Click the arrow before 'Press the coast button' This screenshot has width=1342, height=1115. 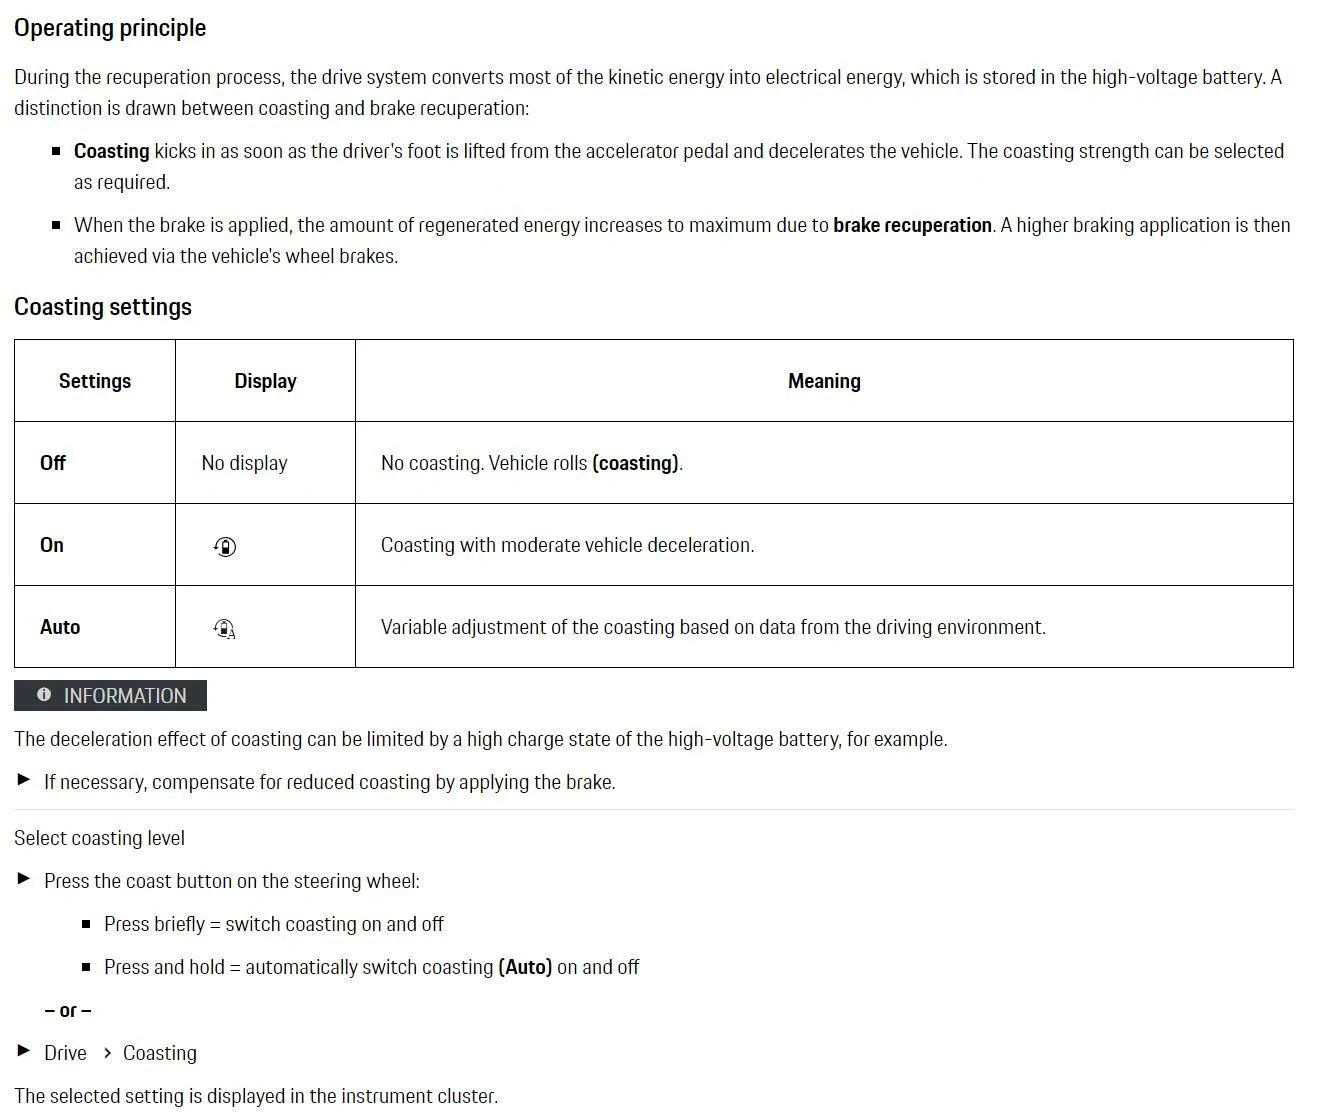[24, 879]
